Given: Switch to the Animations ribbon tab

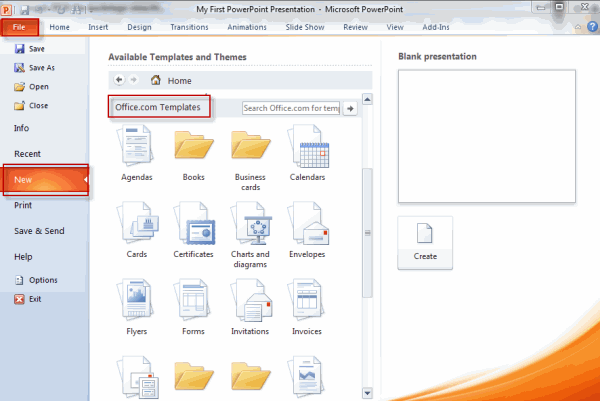Looking at the screenshot, I should (x=247, y=27).
